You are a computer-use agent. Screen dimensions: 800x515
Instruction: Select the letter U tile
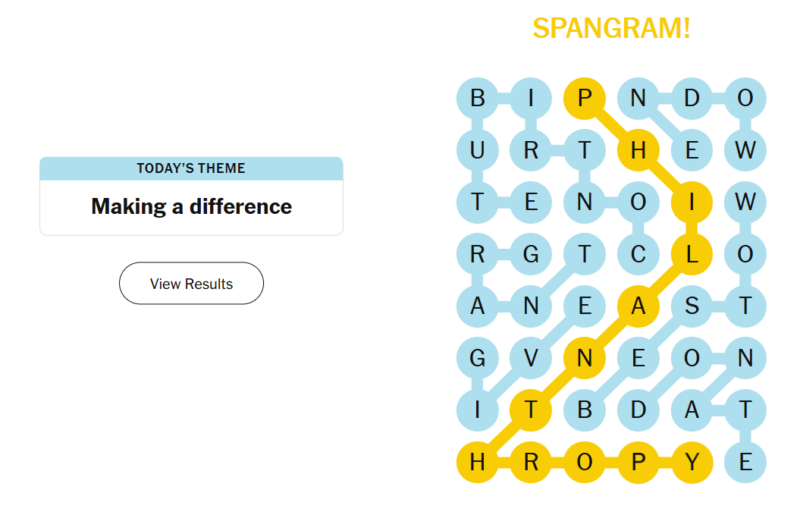[x=477, y=150]
